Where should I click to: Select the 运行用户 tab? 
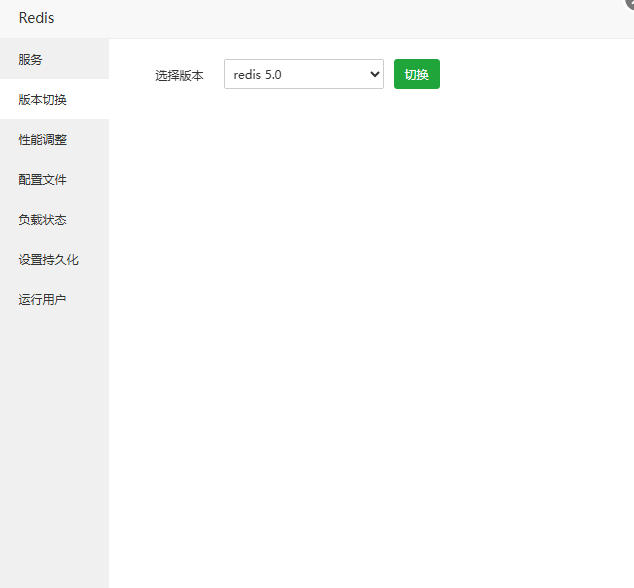[54, 299]
